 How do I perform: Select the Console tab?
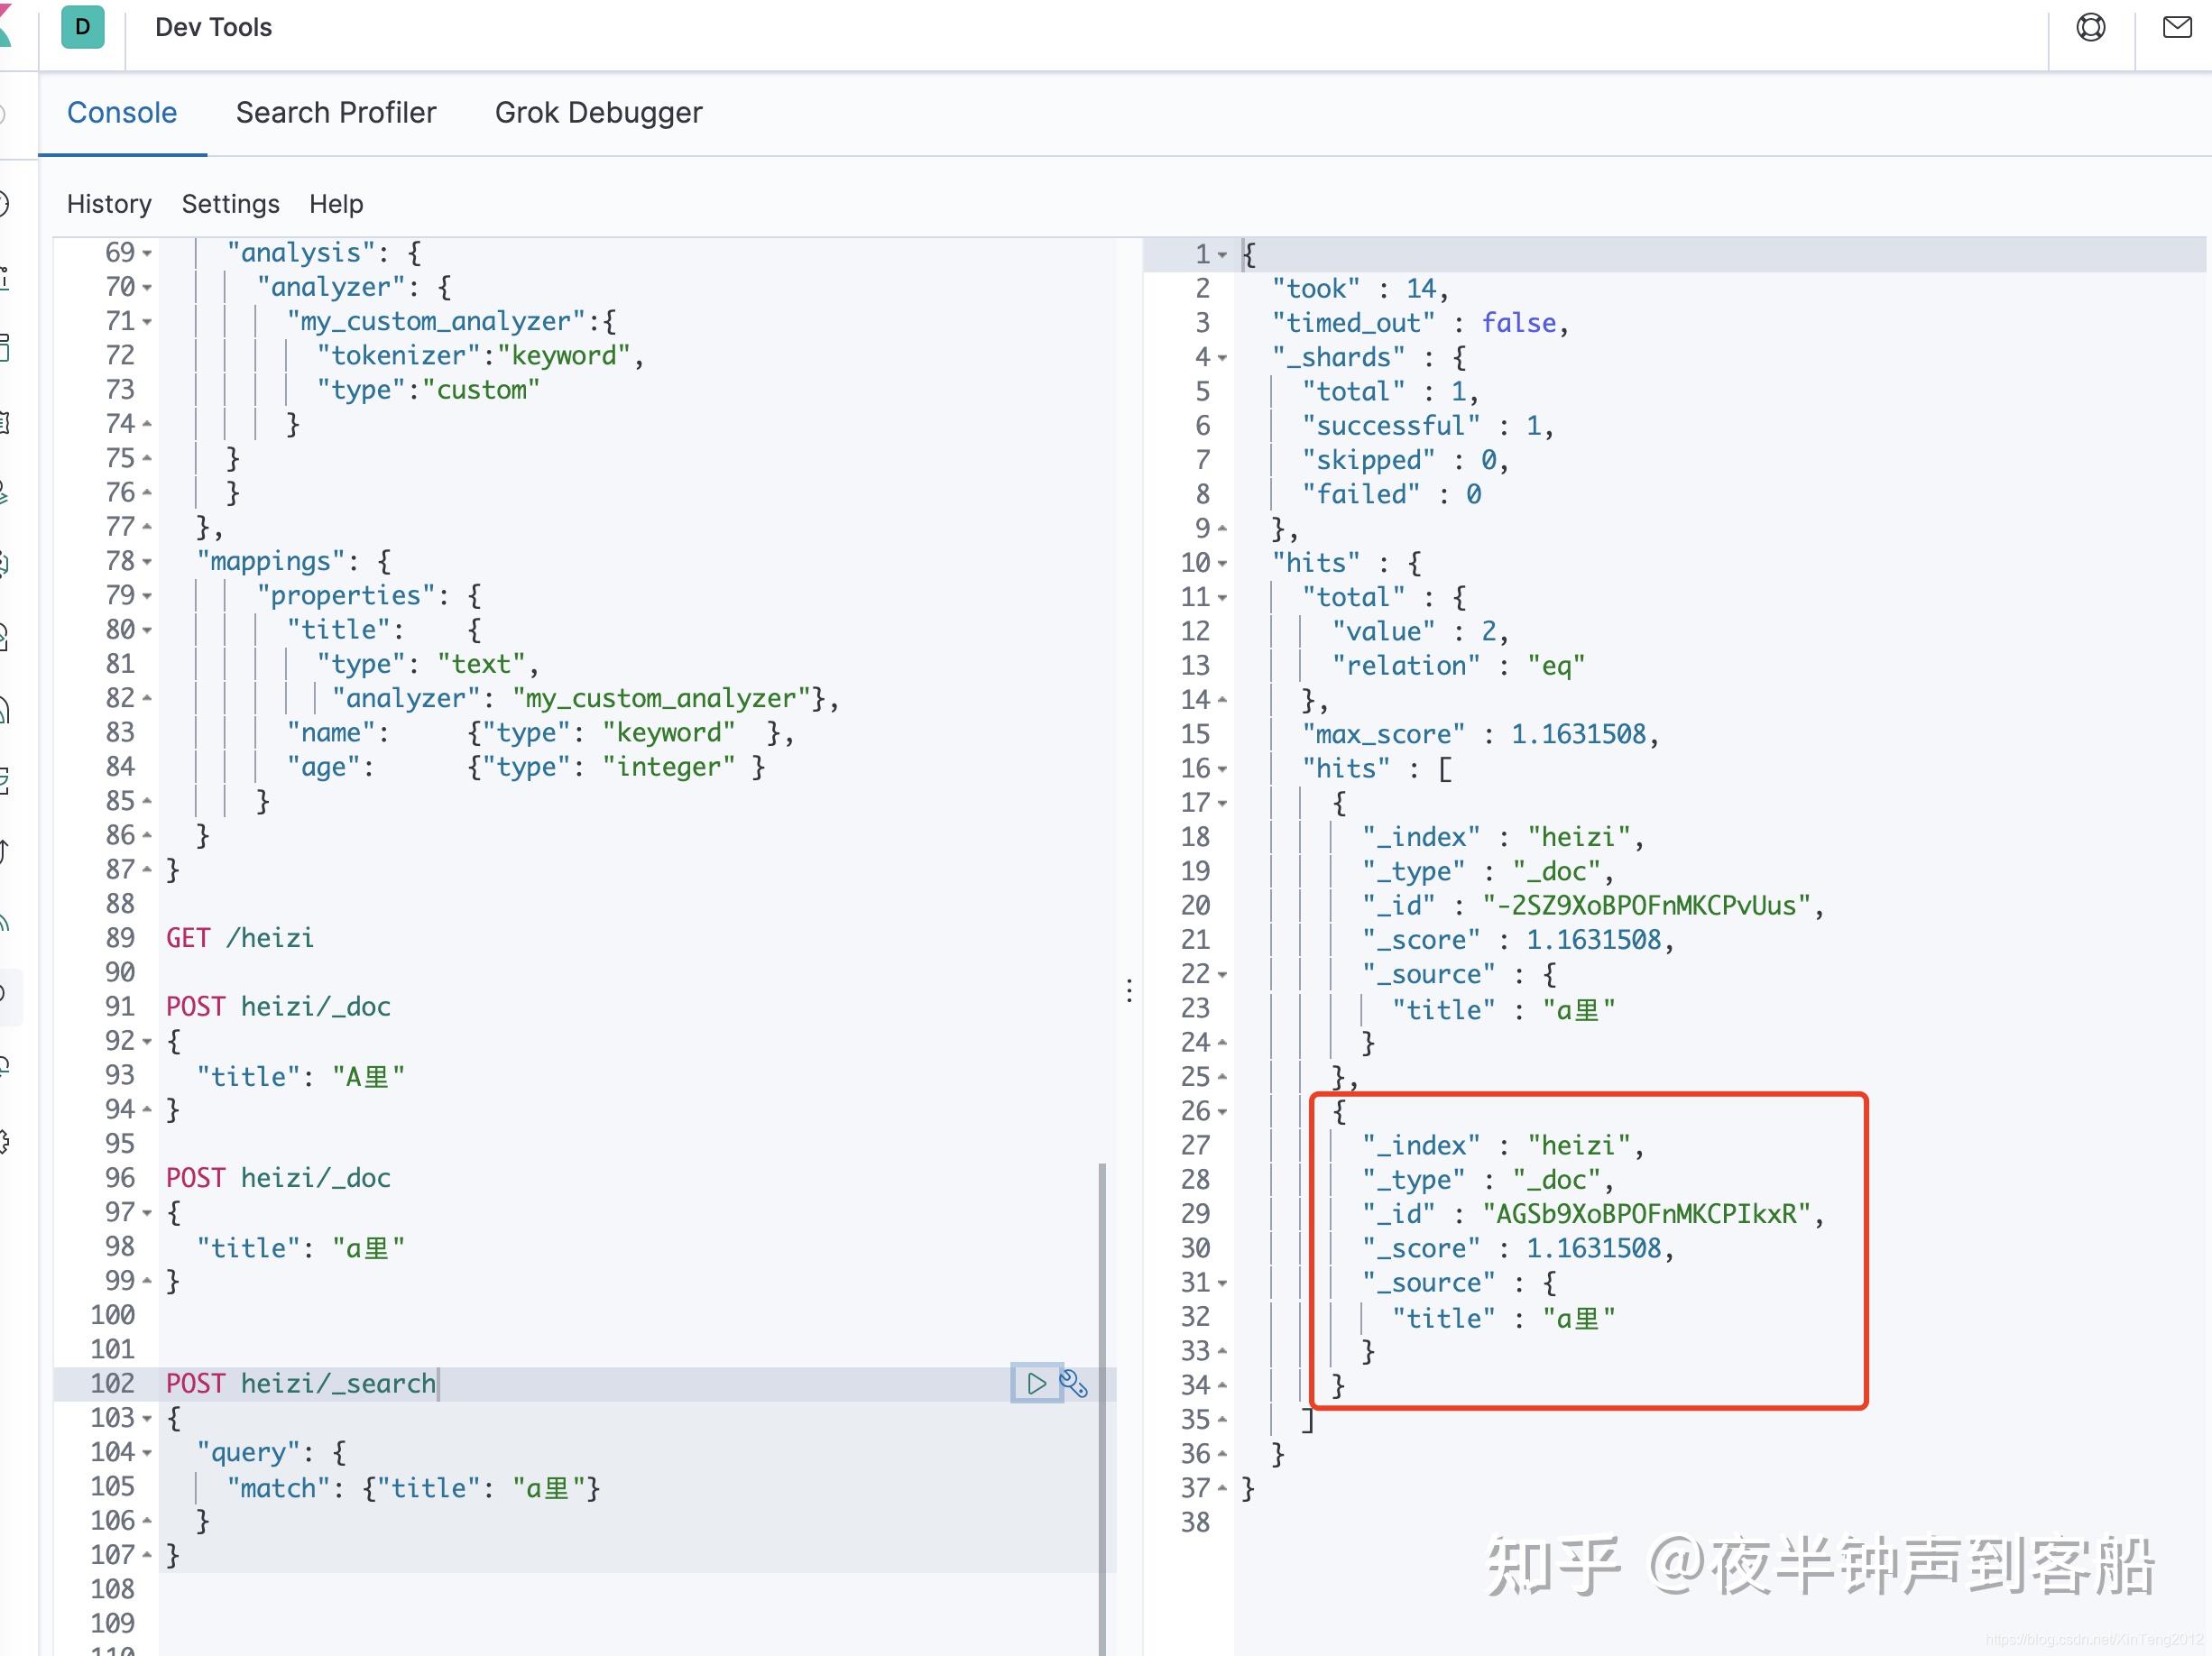(x=122, y=113)
